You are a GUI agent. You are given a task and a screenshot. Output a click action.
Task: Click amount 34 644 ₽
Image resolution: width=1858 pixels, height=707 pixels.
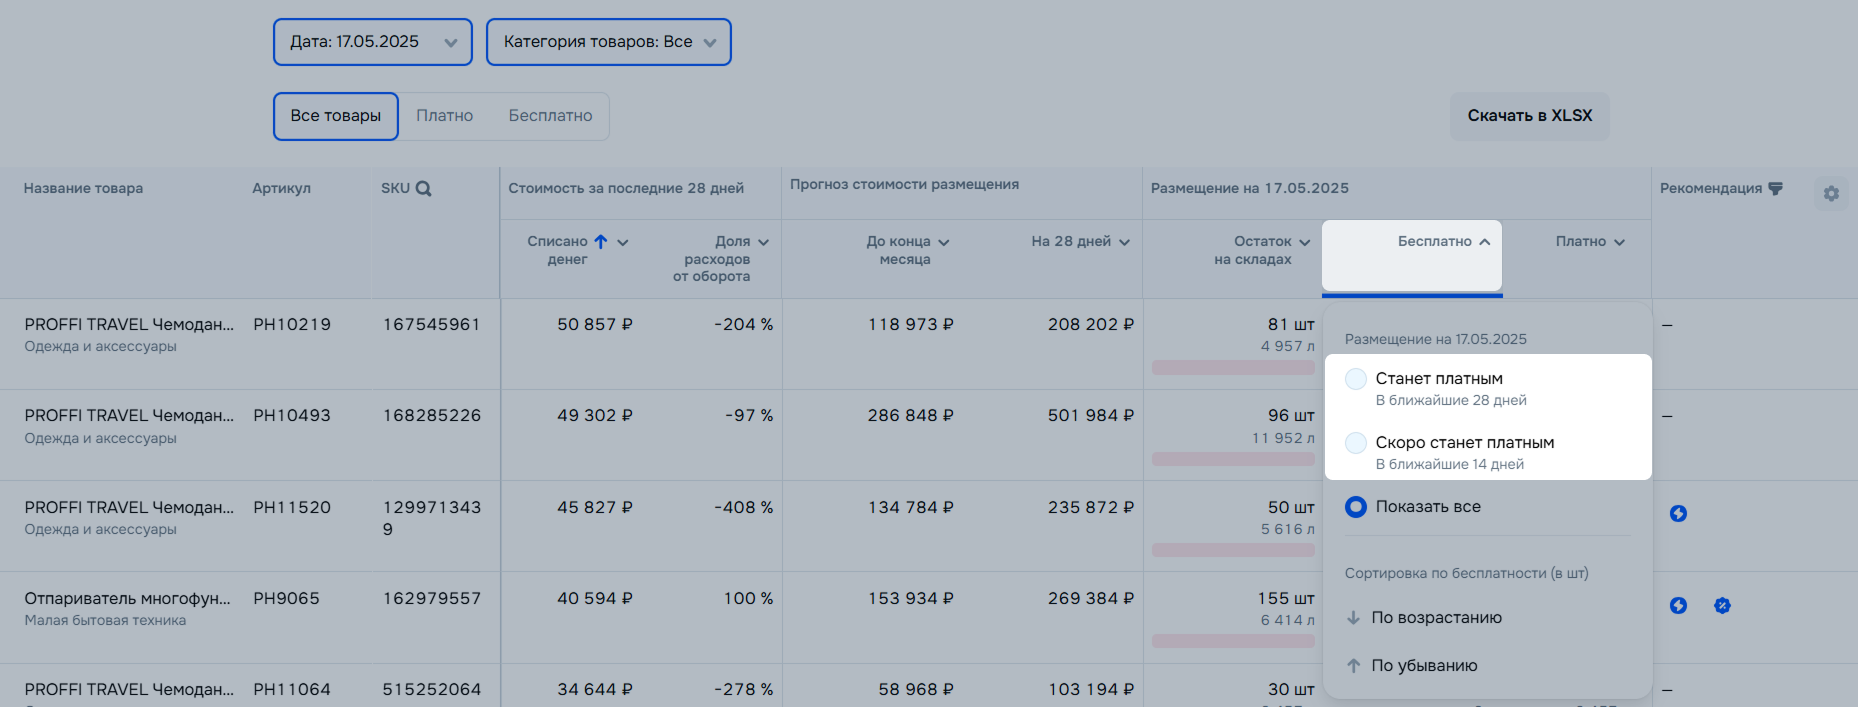click(x=595, y=689)
